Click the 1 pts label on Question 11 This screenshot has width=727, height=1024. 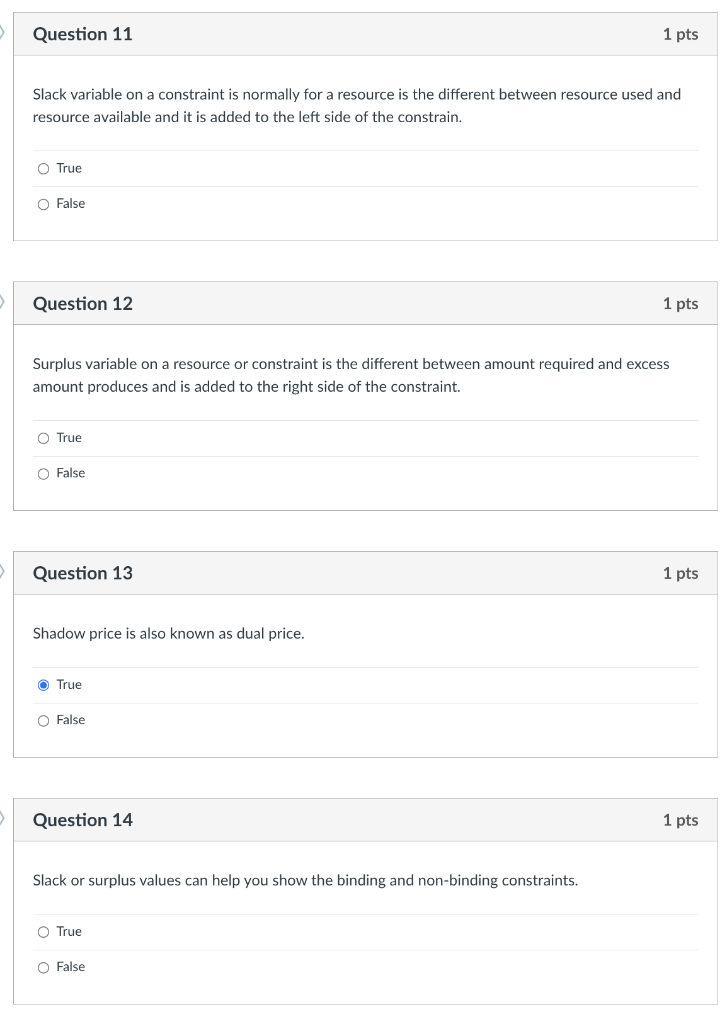pyautogui.click(x=681, y=33)
